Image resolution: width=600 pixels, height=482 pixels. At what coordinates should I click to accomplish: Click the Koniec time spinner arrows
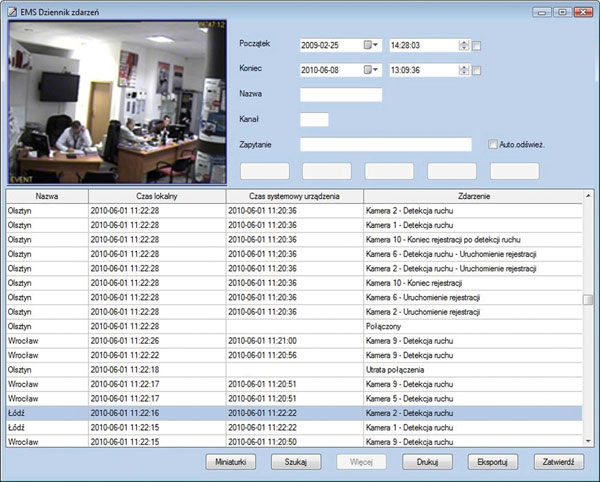tap(464, 70)
